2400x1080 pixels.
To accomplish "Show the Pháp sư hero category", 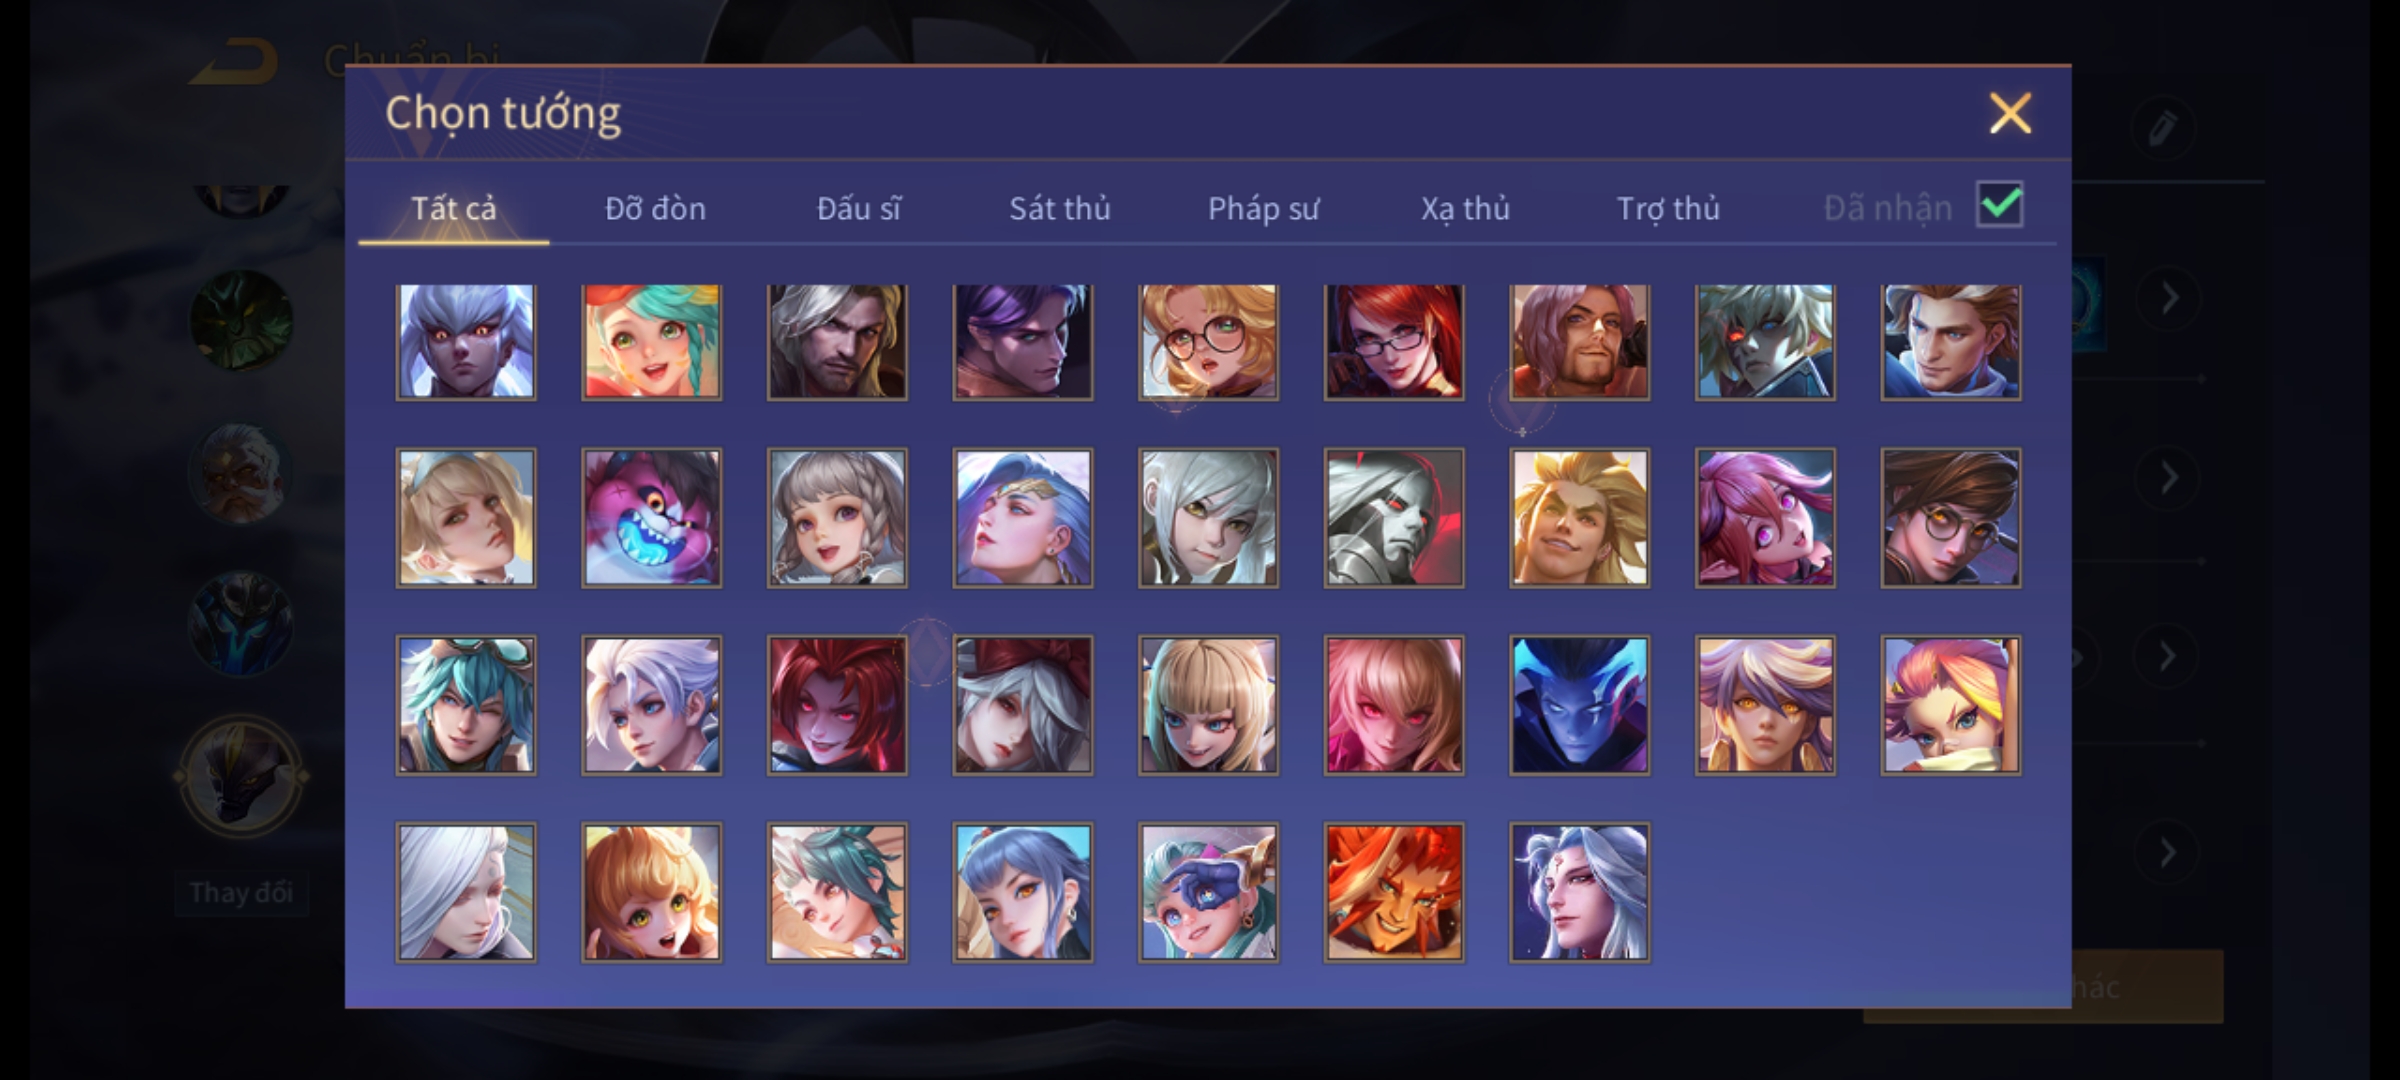I will pyautogui.click(x=1263, y=208).
